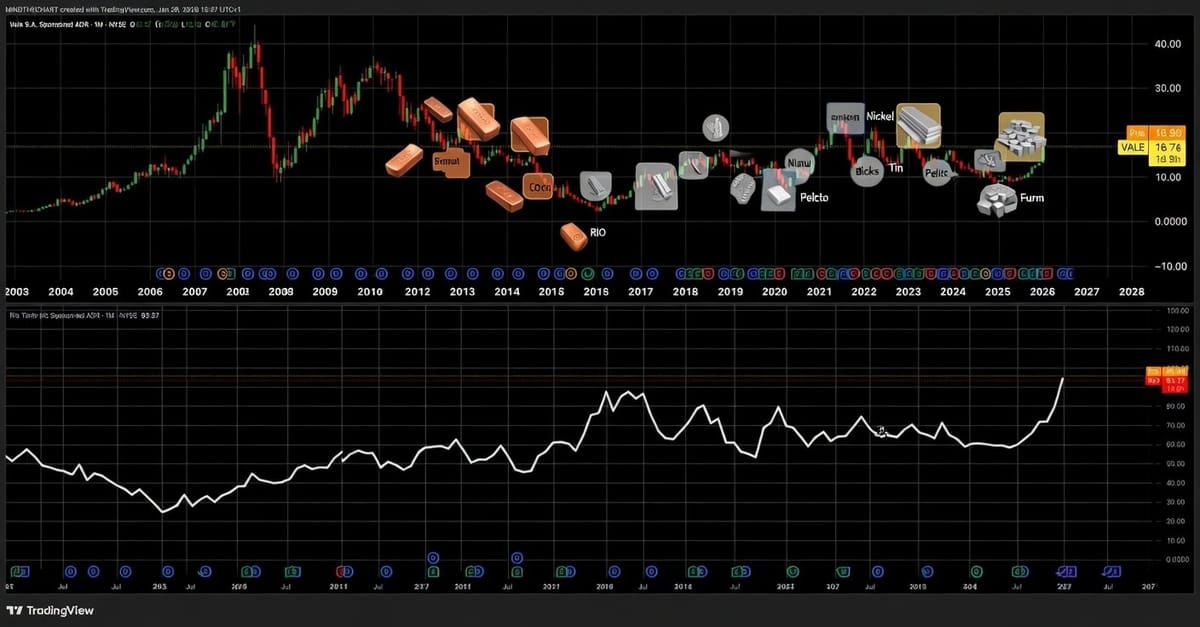Click the 40.00 level on the price scale
1200x627 pixels.
[1141, 45]
